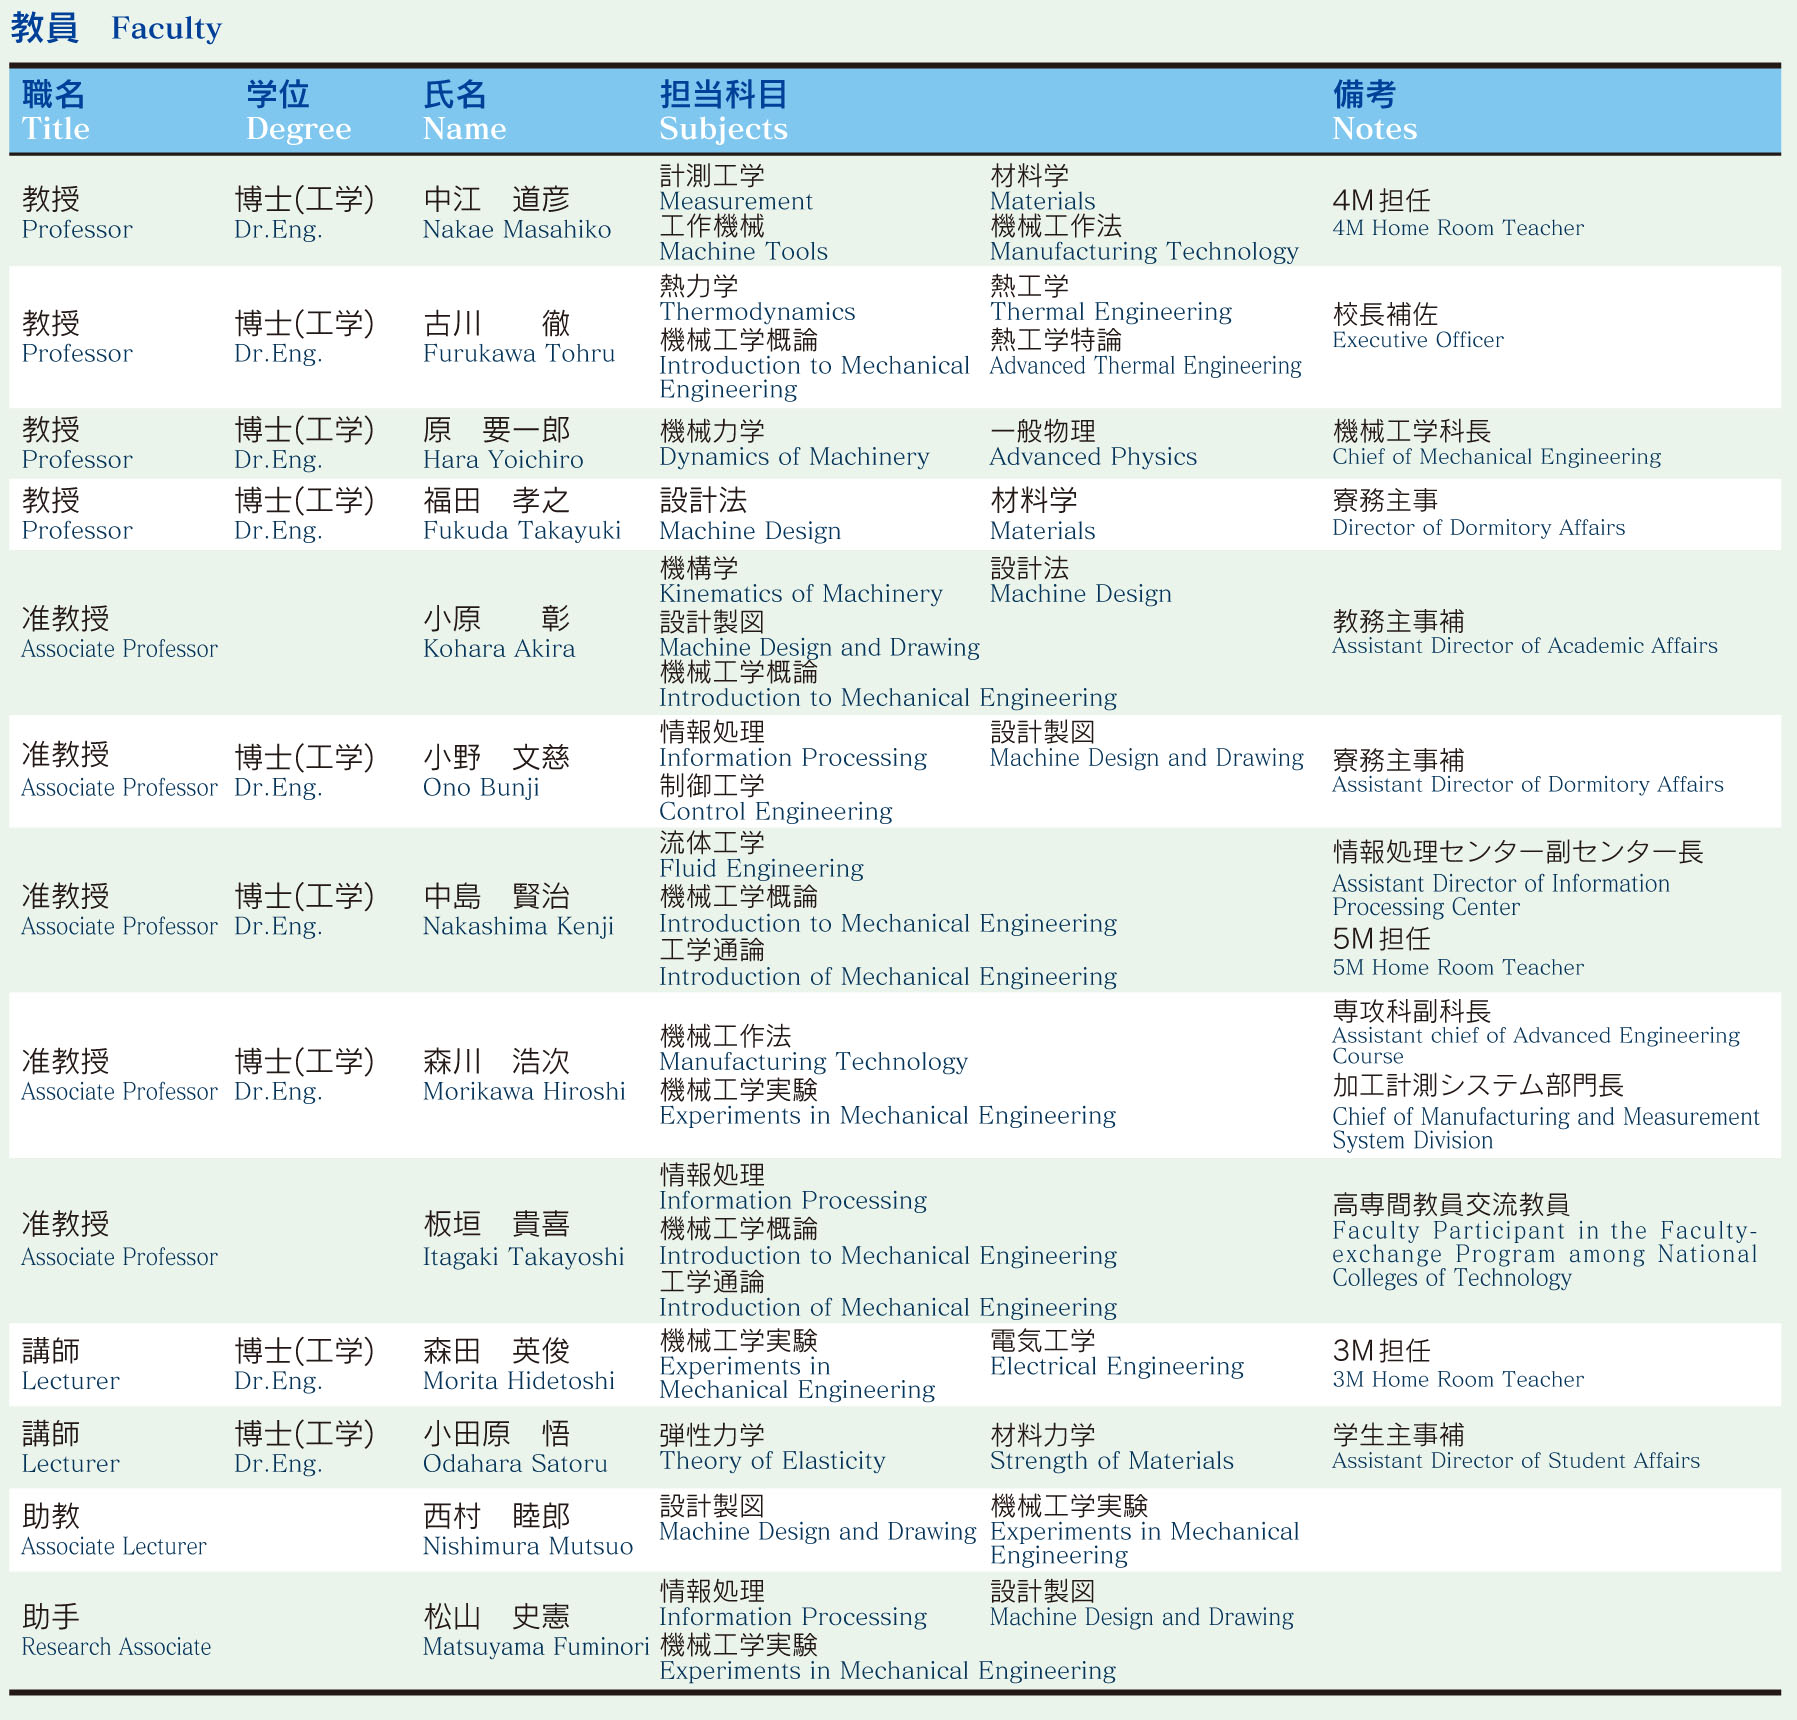1797x1720 pixels.
Task: Click the title 'Associate Lecturer'
Action: click(x=114, y=1547)
